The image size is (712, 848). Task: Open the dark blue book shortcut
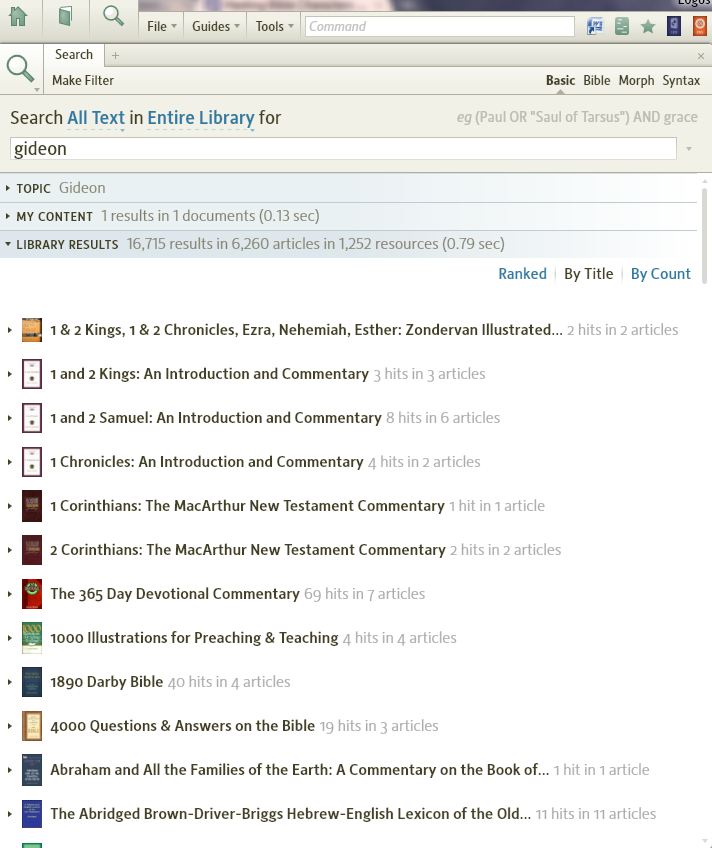(674, 26)
